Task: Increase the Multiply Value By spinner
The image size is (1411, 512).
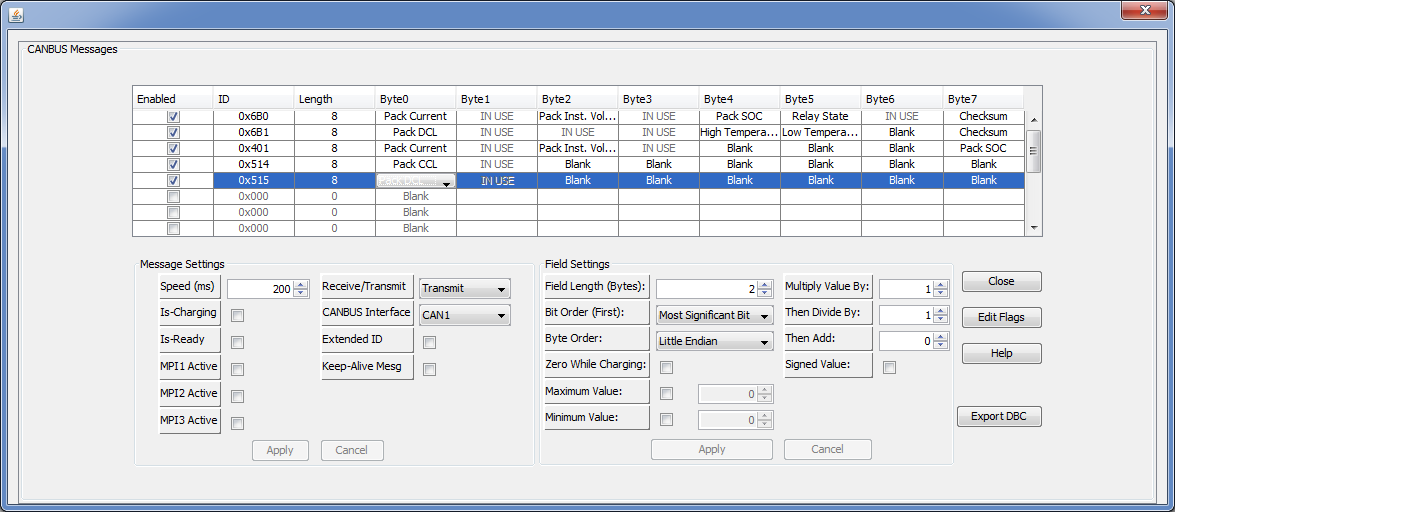Action: [x=942, y=285]
